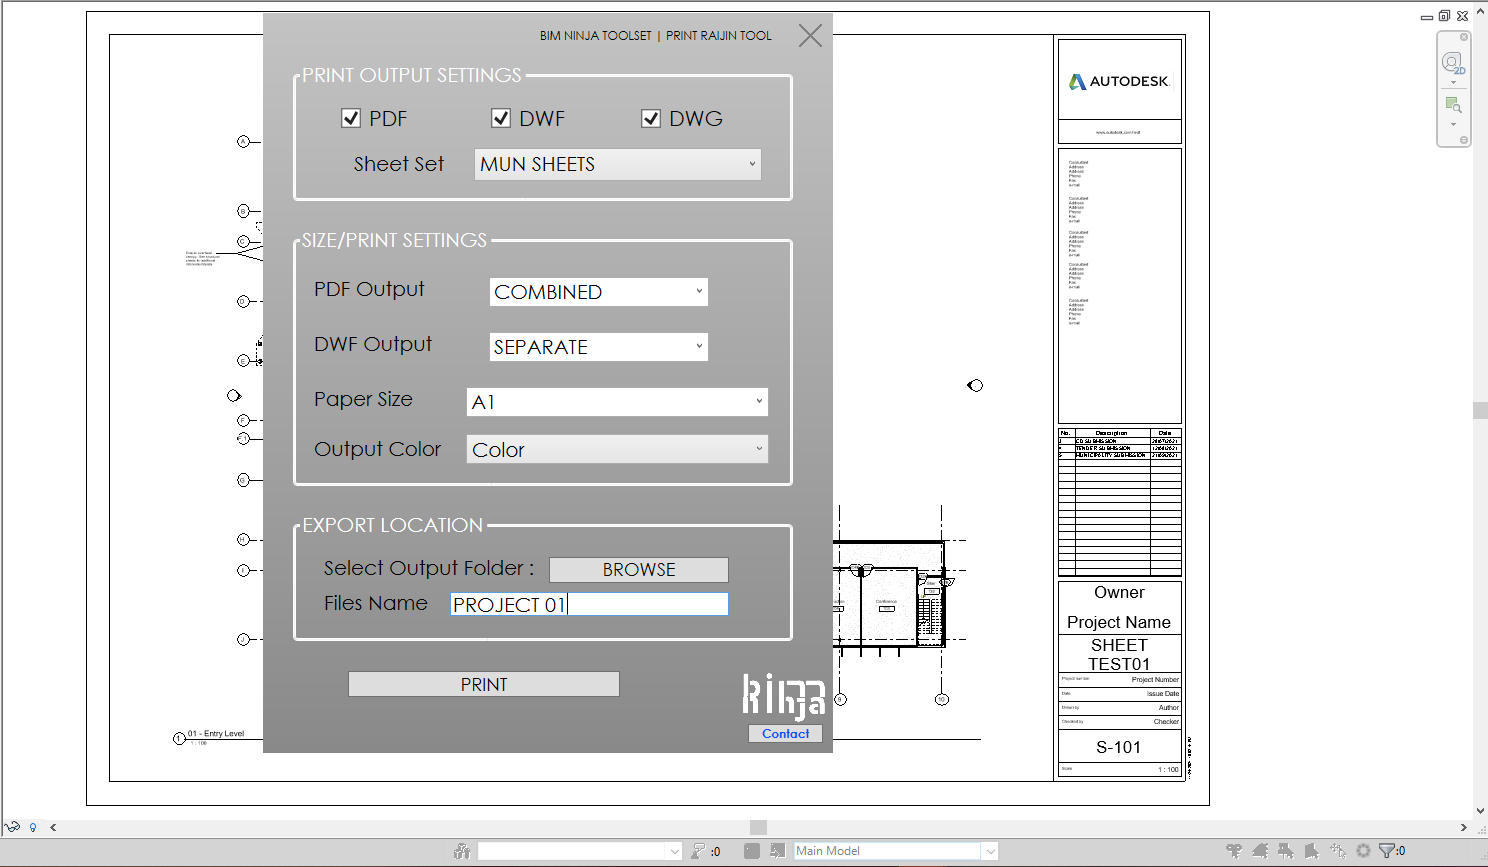The width and height of the screenshot is (1488, 867).
Task: Toggle the PDF export checkbox
Action: click(x=351, y=118)
